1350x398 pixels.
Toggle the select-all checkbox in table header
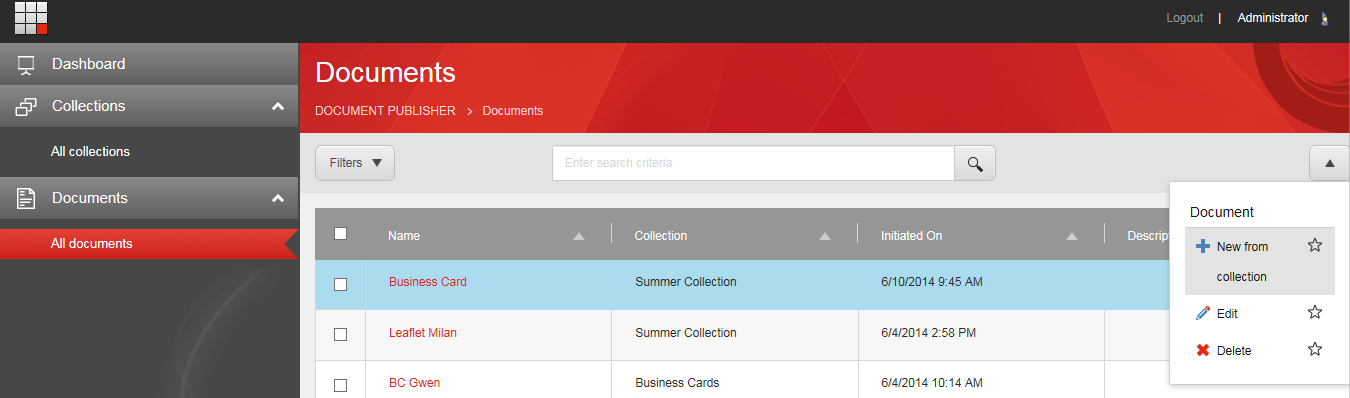point(340,233)
